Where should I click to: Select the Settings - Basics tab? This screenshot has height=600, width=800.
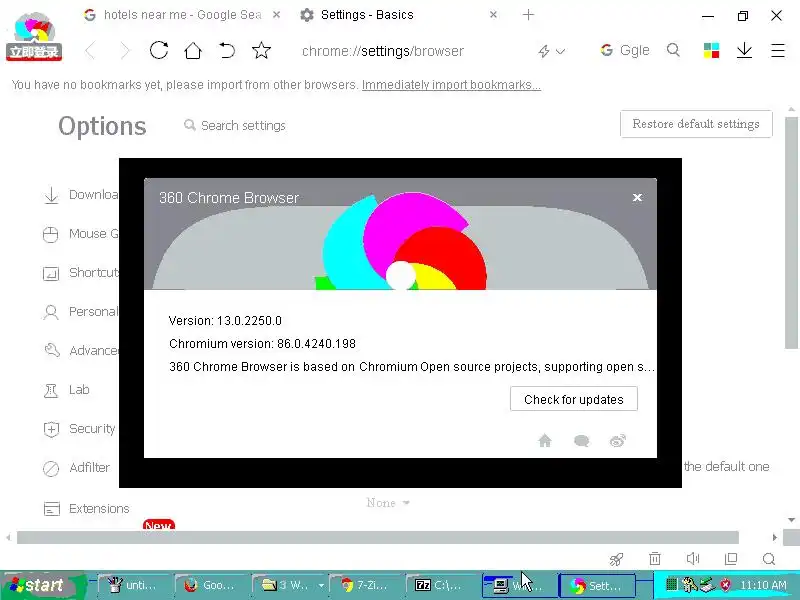point(367,15)
